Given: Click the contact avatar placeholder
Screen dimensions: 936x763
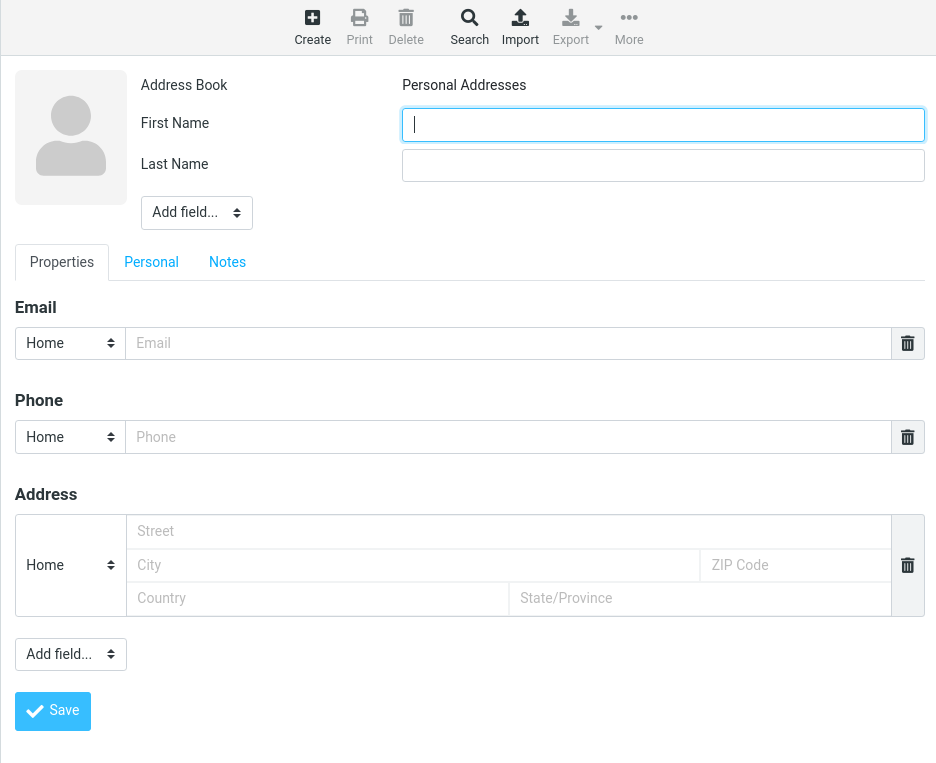Looking at the screenshot, I should pos(70,137).
